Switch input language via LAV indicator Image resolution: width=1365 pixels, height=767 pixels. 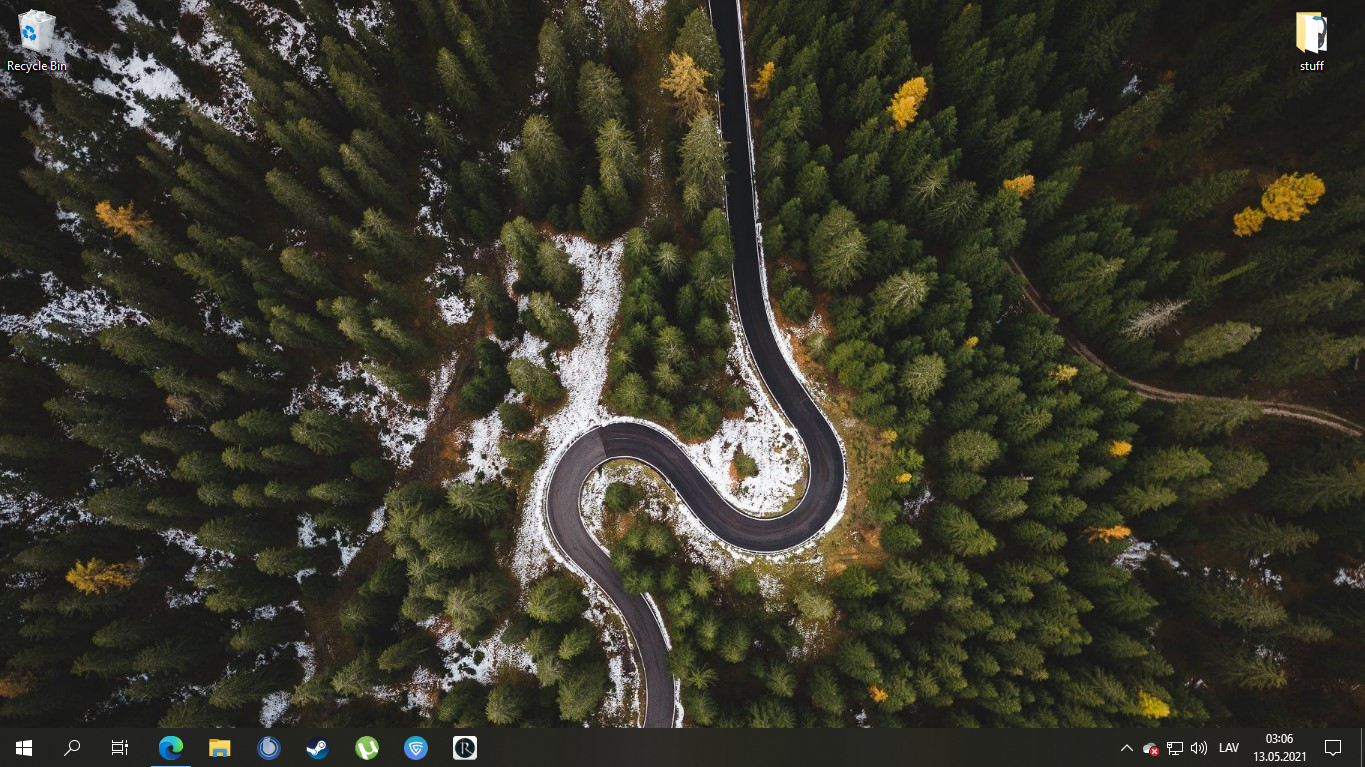click(x=1229, y=748)
